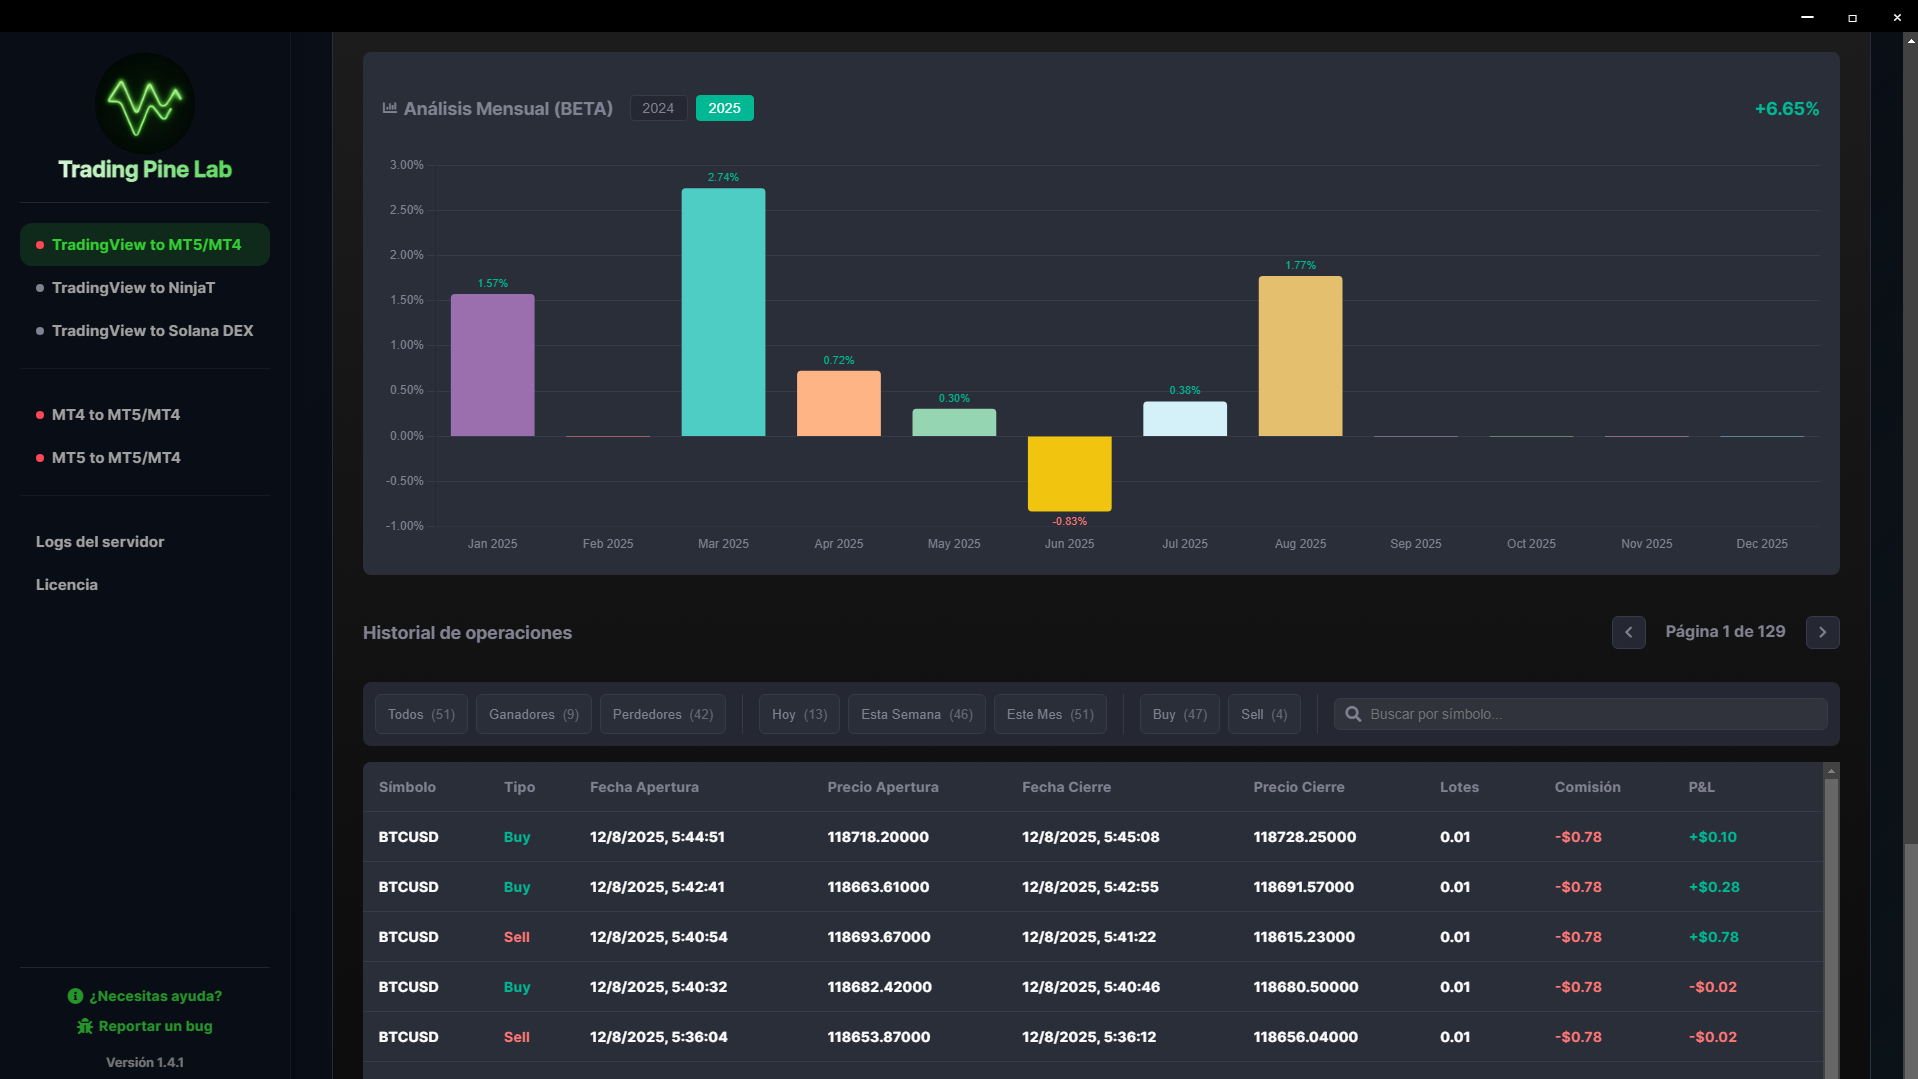Switch chart year to 2024
This screenshot has height=1079, width=1918.
658,108
